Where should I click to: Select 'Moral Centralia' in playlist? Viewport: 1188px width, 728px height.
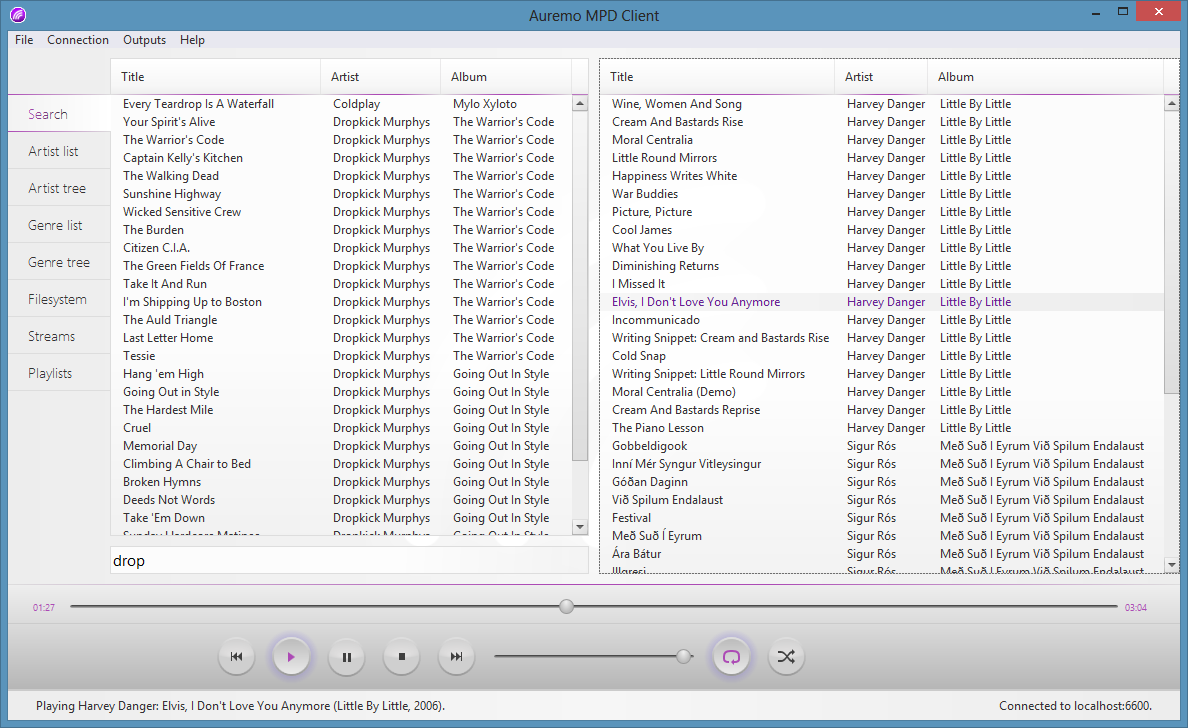[x=883, y=140]
